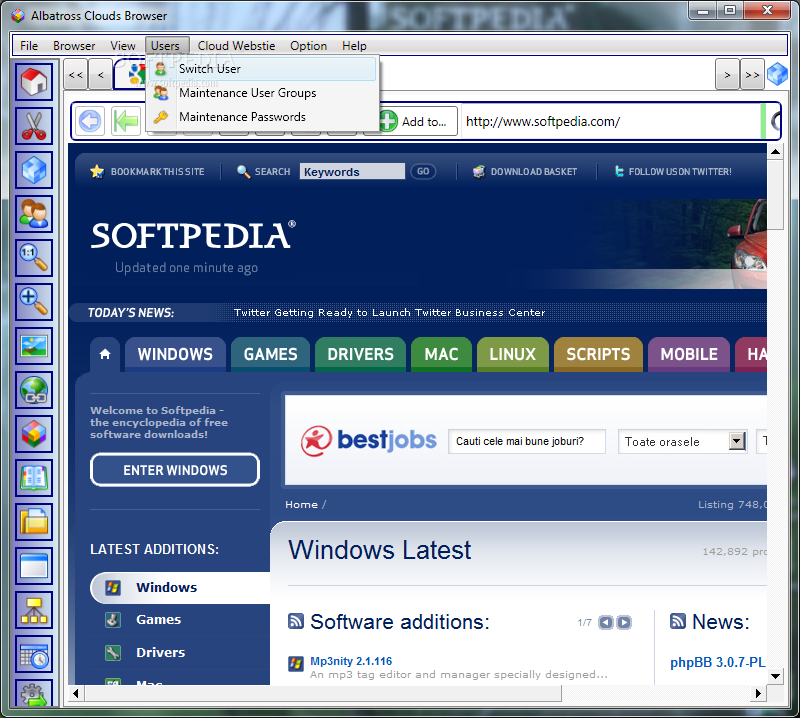Open the Help menu
Viewport: 800px width, 718px height.
pos(354,46)
